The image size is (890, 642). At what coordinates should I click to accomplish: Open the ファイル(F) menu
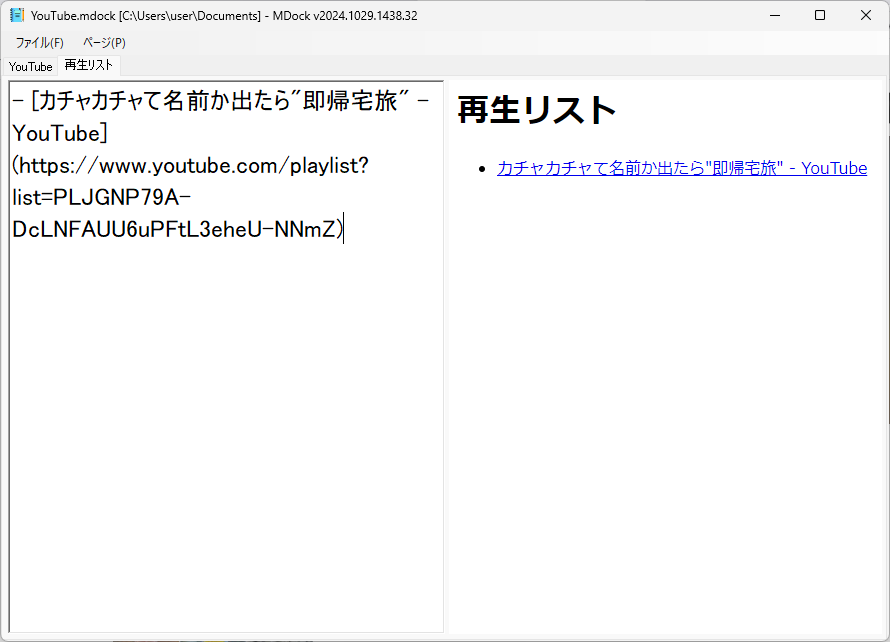[x=39, y=43]
